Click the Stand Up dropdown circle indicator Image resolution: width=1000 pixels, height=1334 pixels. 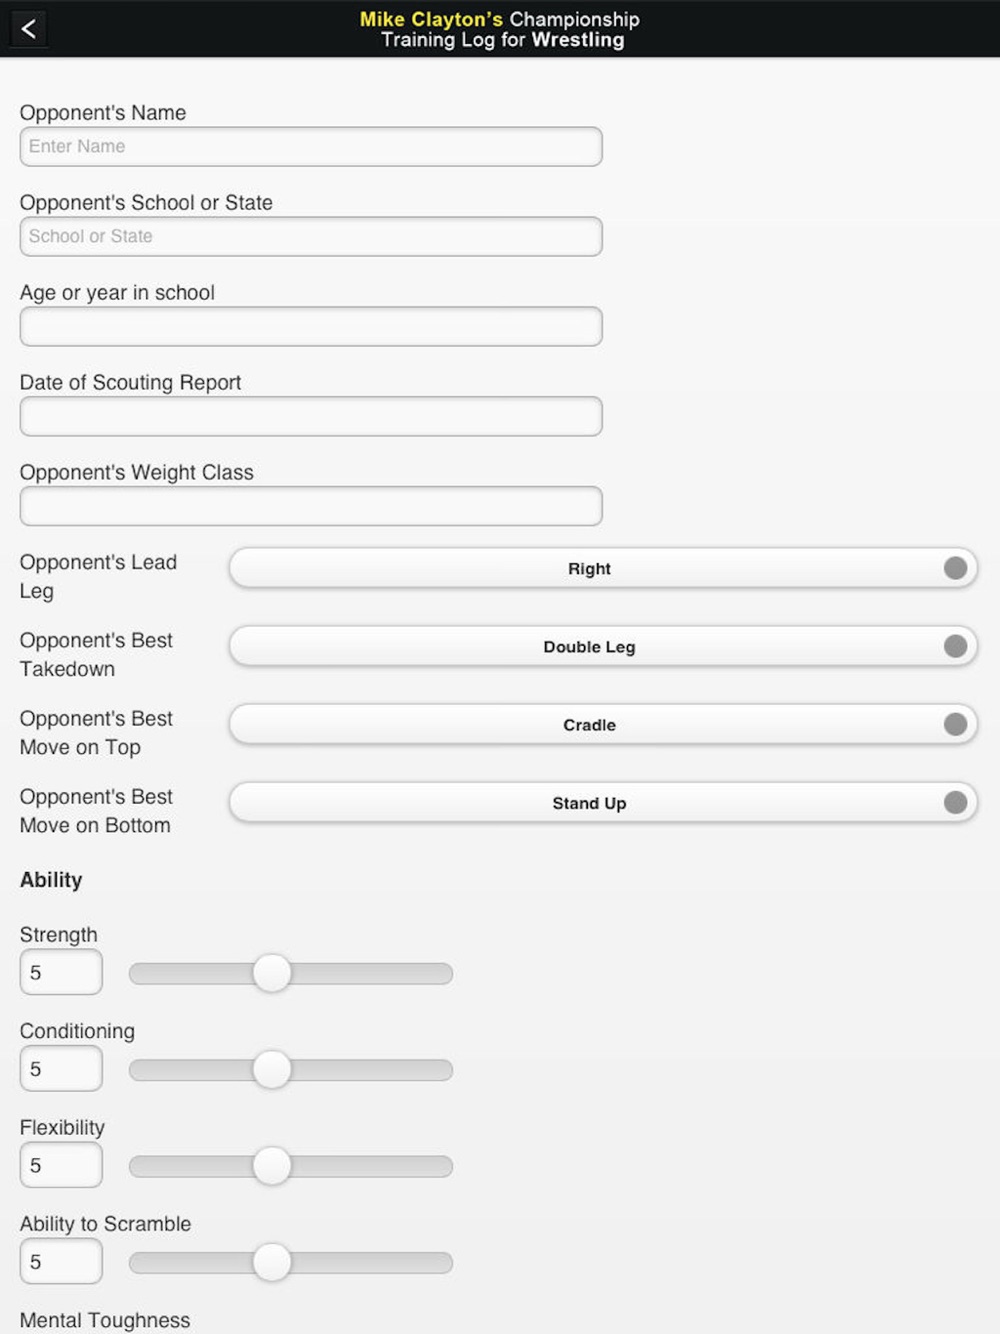pyautogui.click(x=955, y=802)
